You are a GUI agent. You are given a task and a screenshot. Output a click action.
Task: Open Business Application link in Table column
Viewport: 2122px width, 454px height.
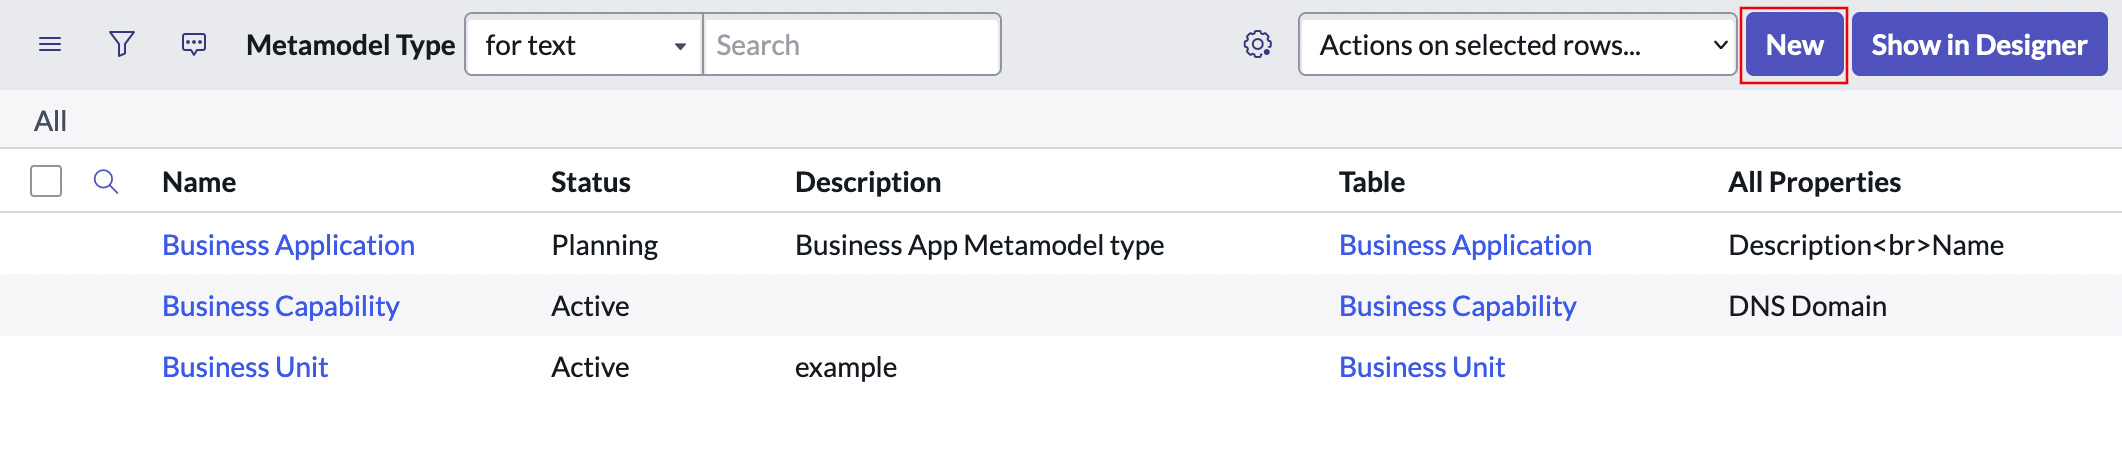(x=1465, y=245)
